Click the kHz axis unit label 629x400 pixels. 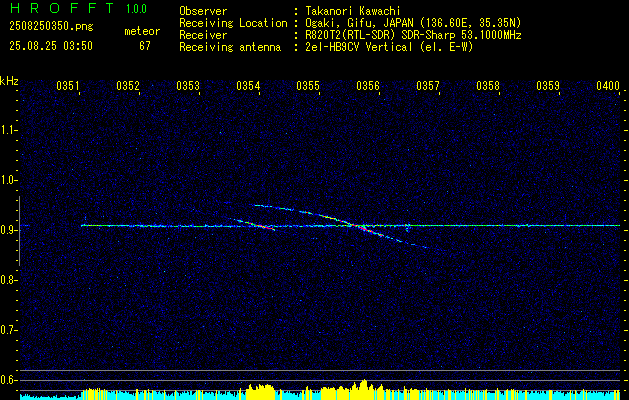pos(9,81)
